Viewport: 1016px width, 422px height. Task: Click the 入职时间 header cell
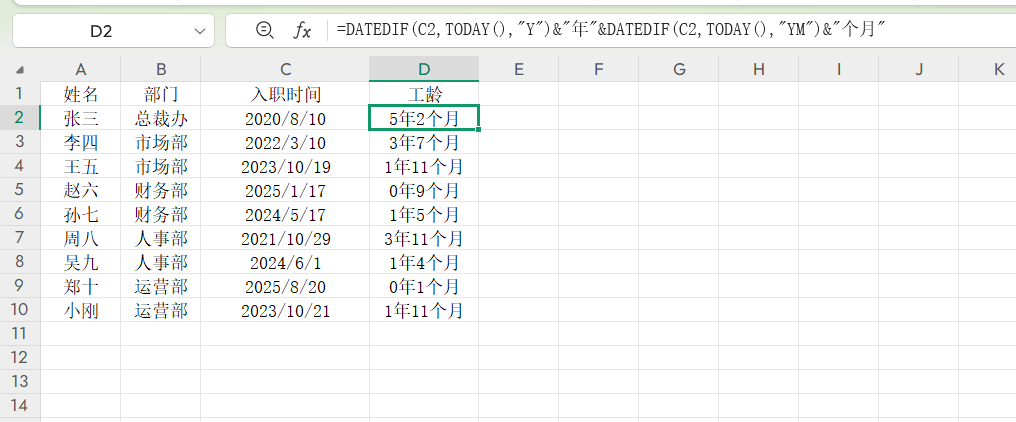(285, 94)
